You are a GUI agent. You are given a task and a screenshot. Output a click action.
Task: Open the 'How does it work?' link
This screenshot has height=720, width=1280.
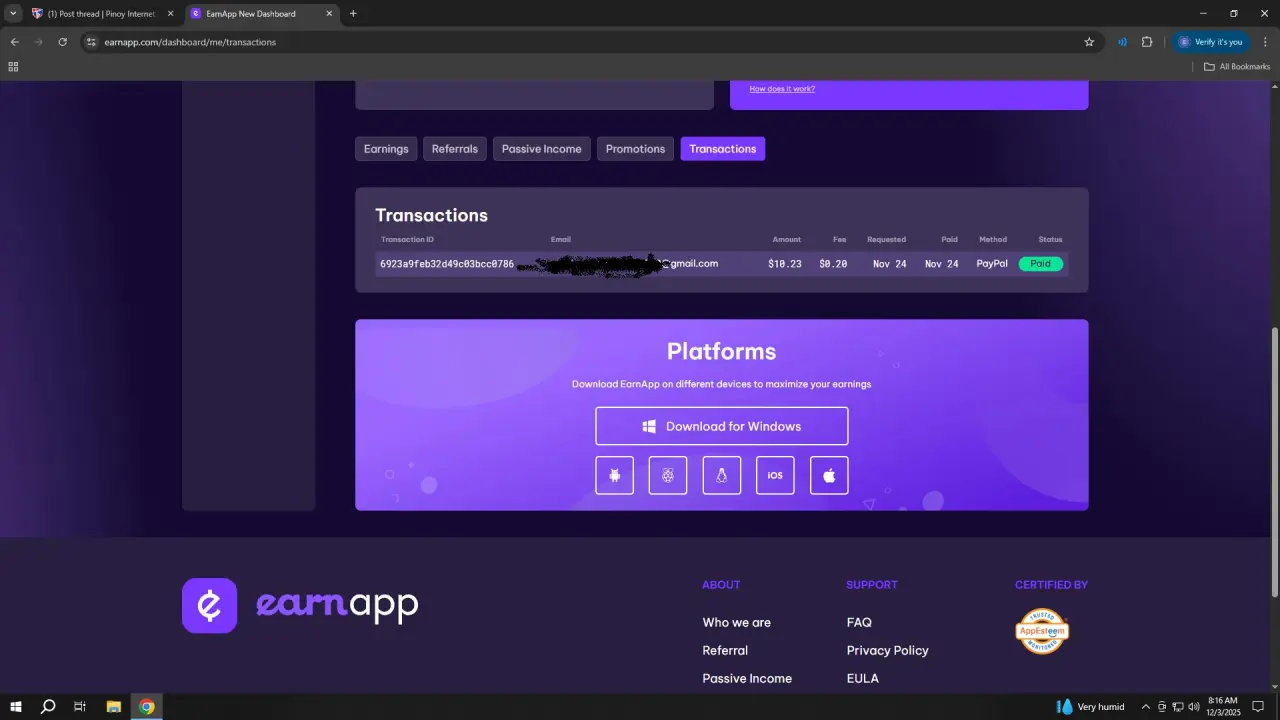click(782, 89)
